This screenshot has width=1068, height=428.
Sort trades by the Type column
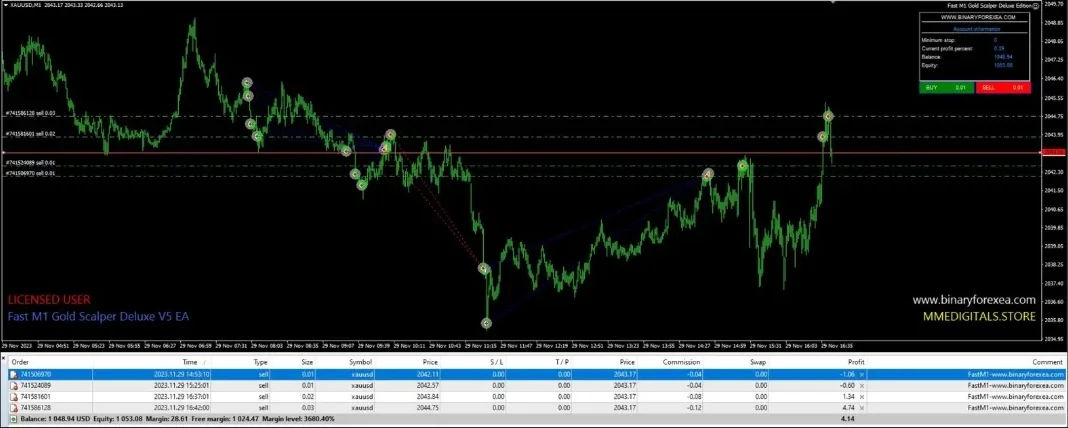260,363
